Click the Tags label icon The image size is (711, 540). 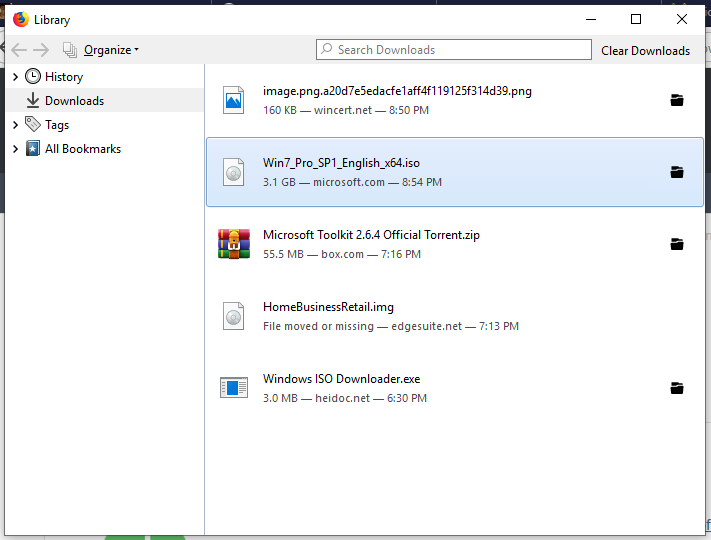tap(33, 124)
